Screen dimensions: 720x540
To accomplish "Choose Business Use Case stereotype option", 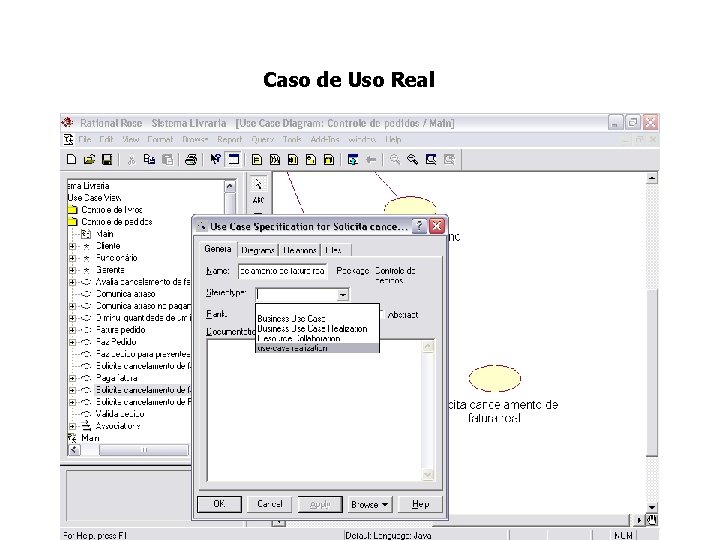I will pos(317,318).
